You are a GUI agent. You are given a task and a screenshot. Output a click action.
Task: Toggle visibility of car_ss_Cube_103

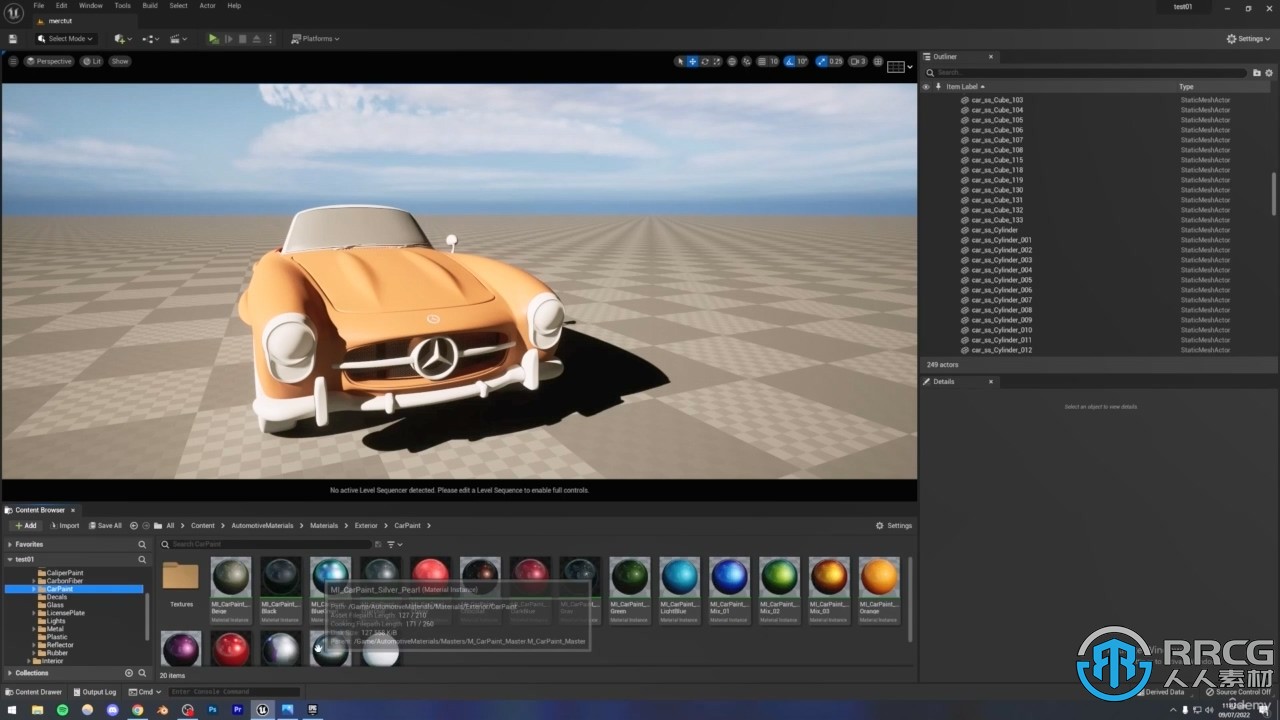[925, 100]
